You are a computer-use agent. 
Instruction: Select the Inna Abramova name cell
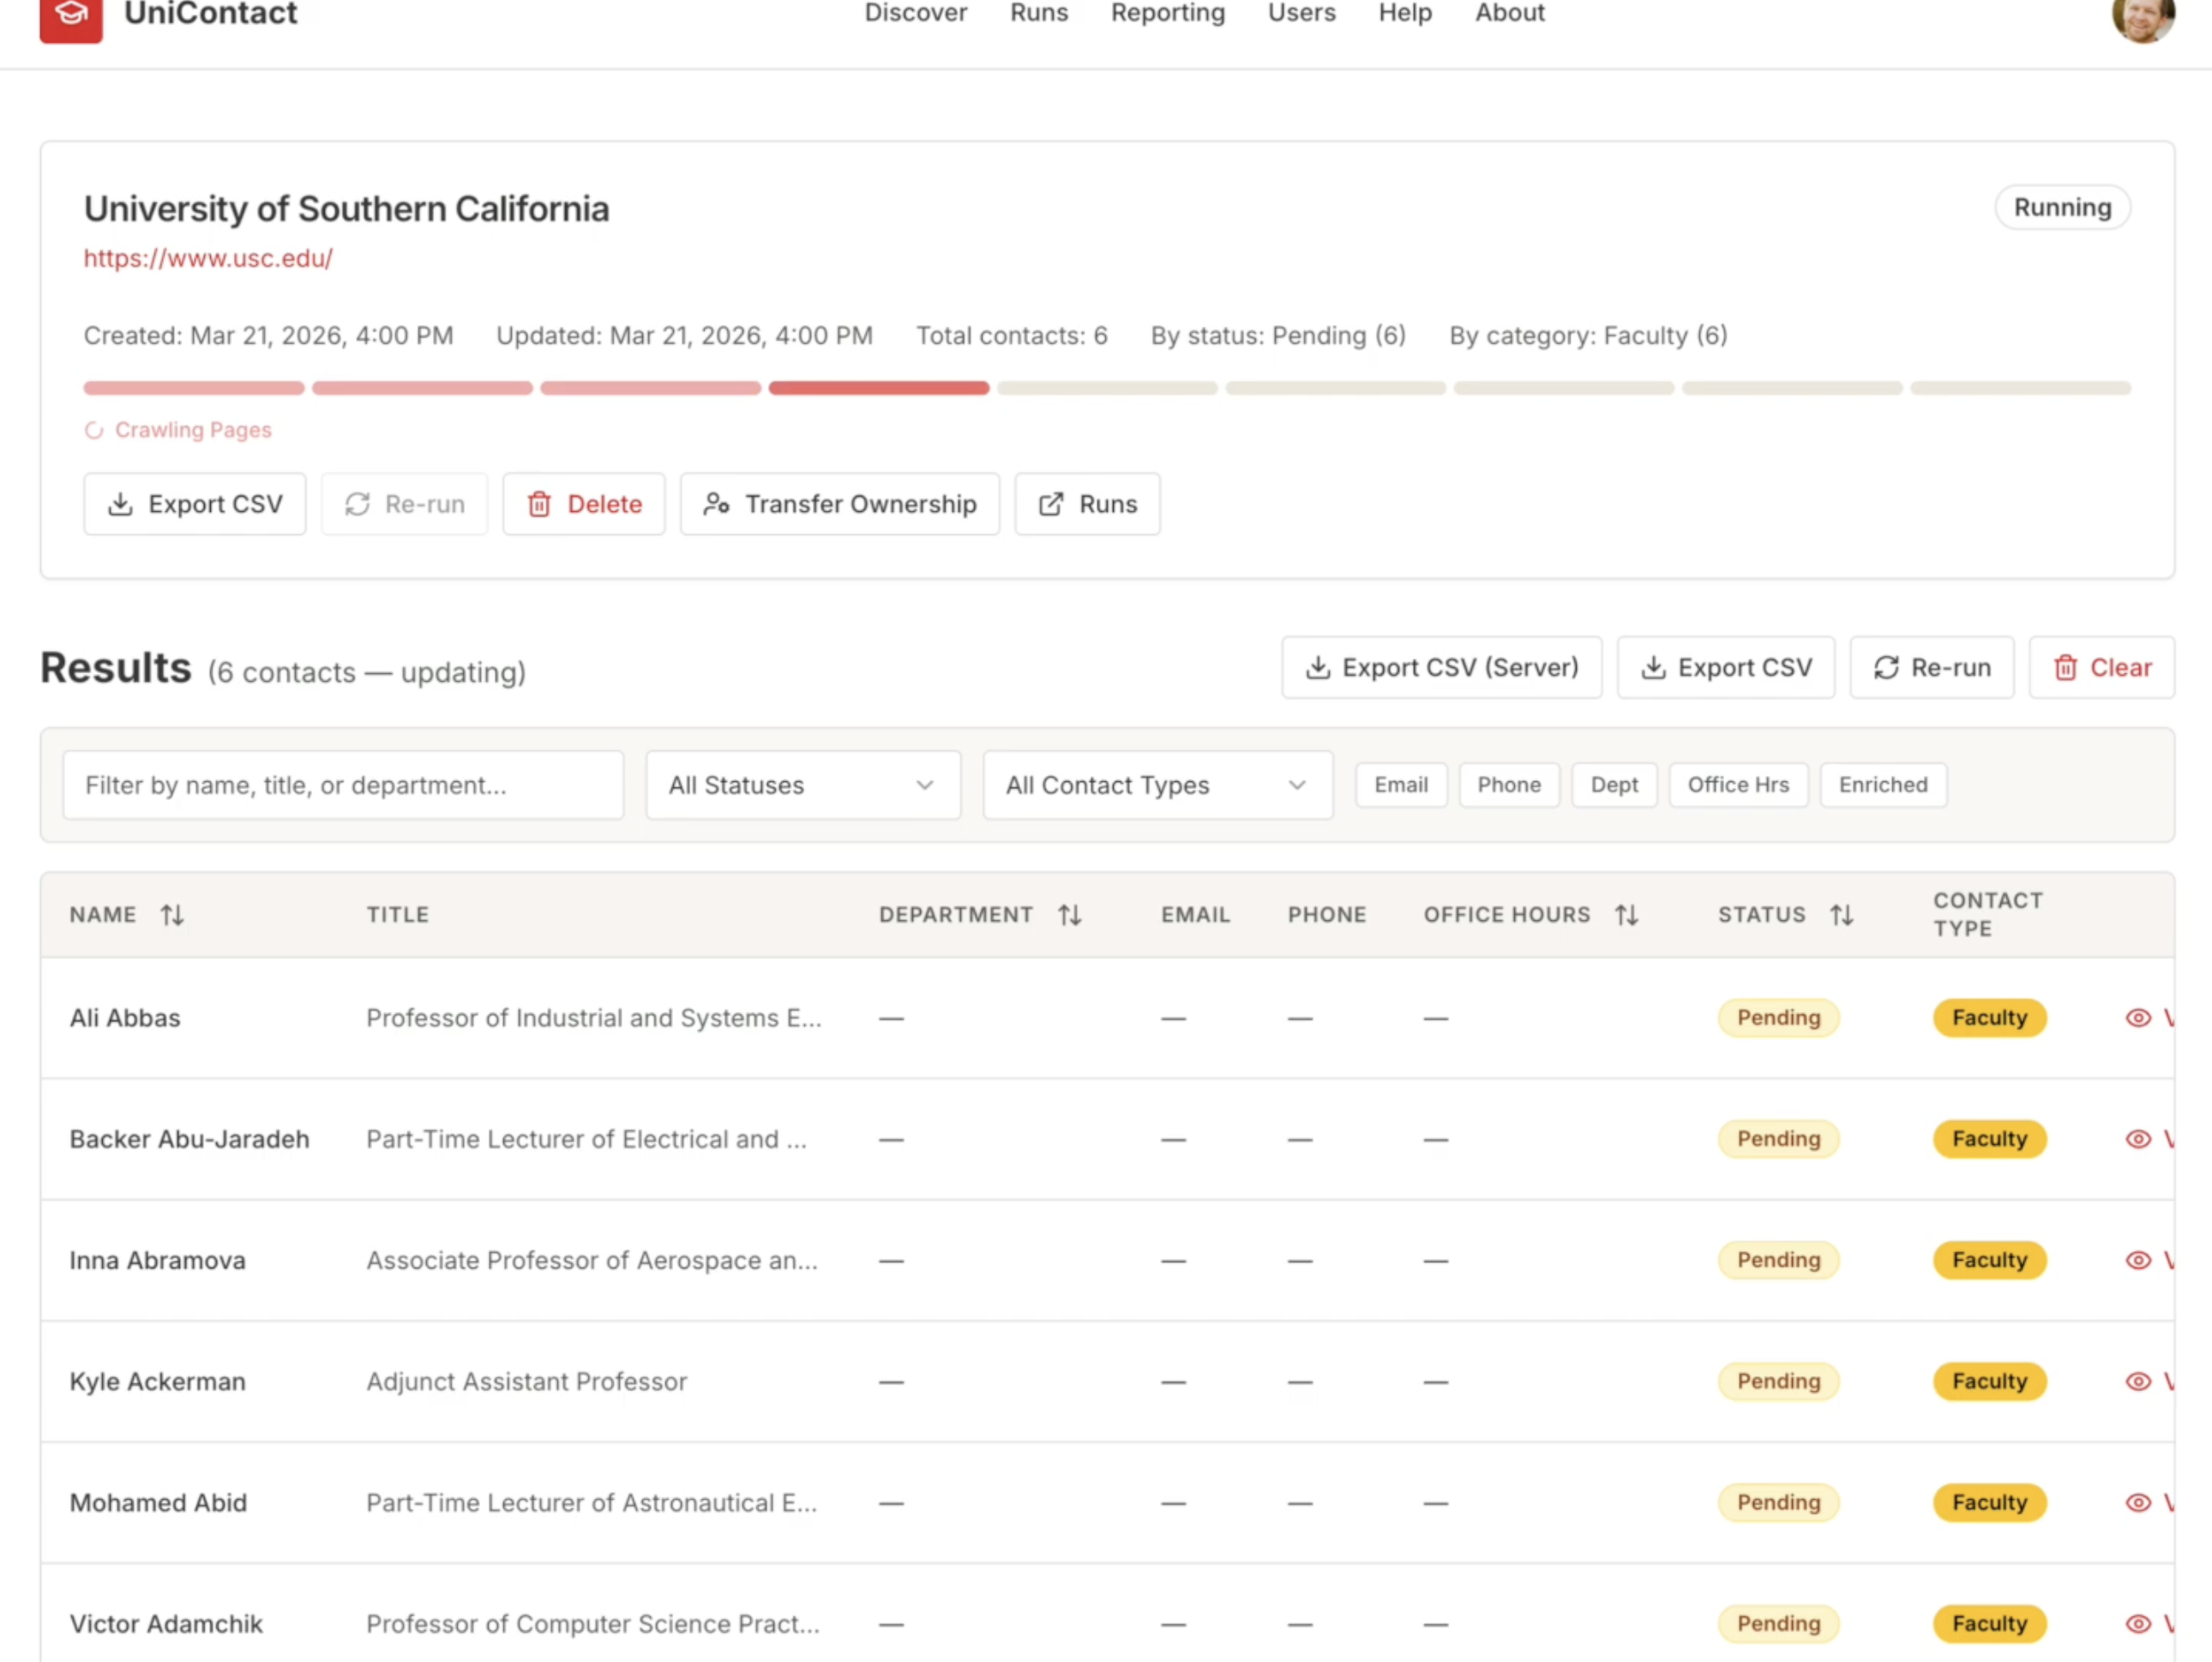(157, 1260)
